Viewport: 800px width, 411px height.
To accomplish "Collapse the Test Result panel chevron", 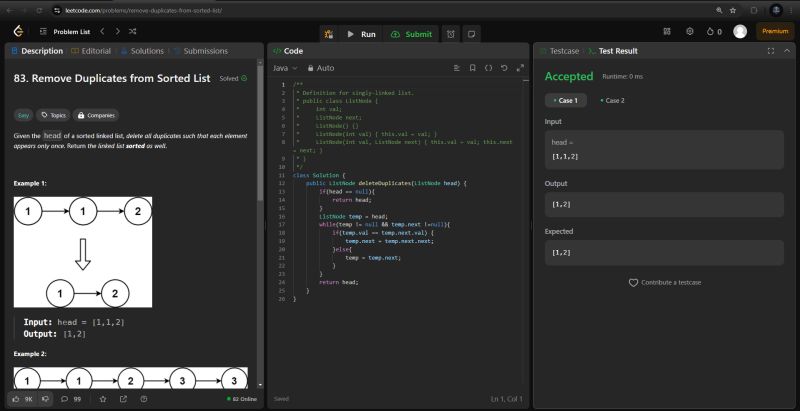I will point(787,51).
